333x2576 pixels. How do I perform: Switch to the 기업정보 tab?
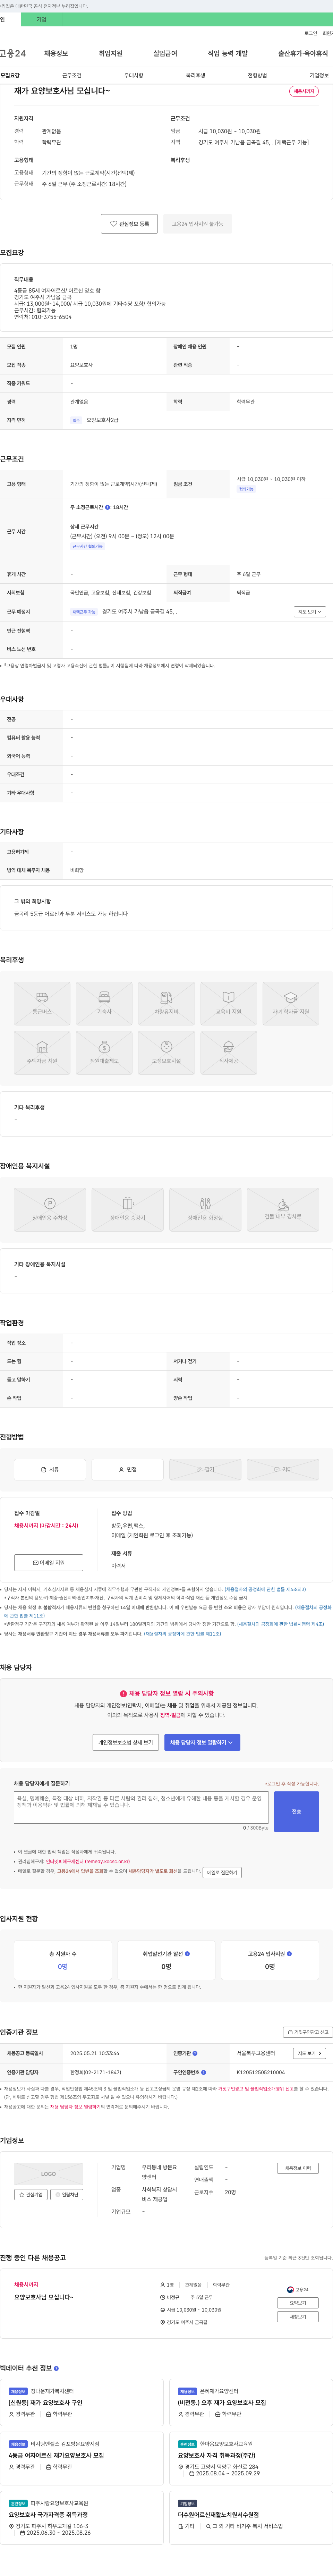pos(319,75)
